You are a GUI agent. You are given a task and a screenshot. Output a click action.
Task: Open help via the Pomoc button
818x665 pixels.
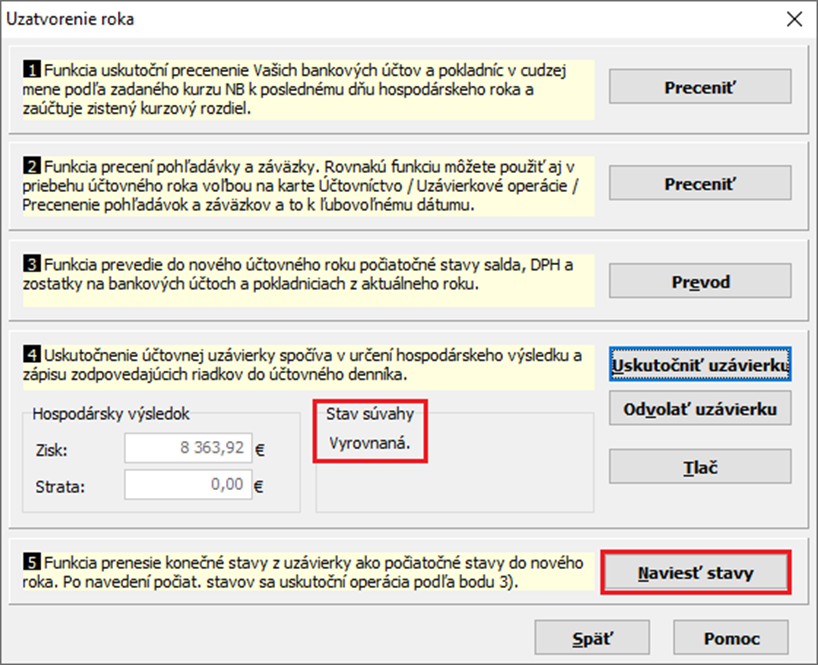730,638
